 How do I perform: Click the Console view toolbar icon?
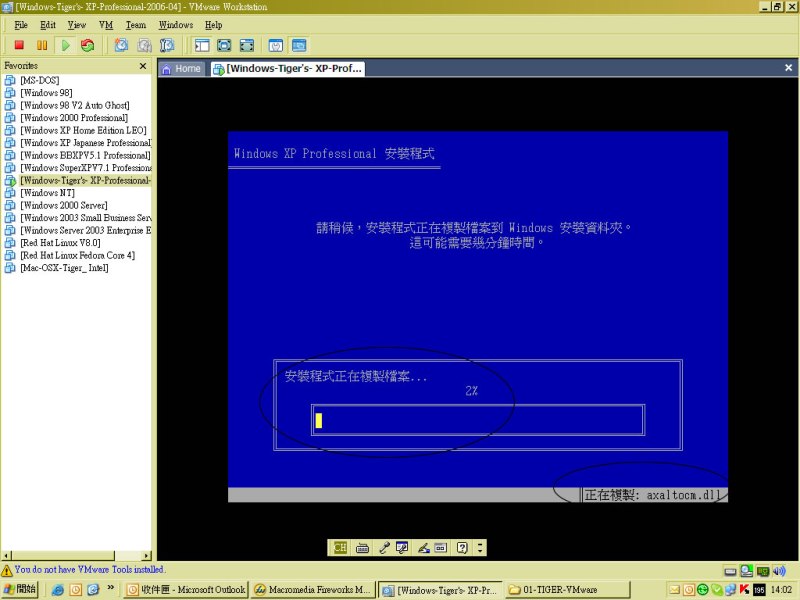(299, 45)
